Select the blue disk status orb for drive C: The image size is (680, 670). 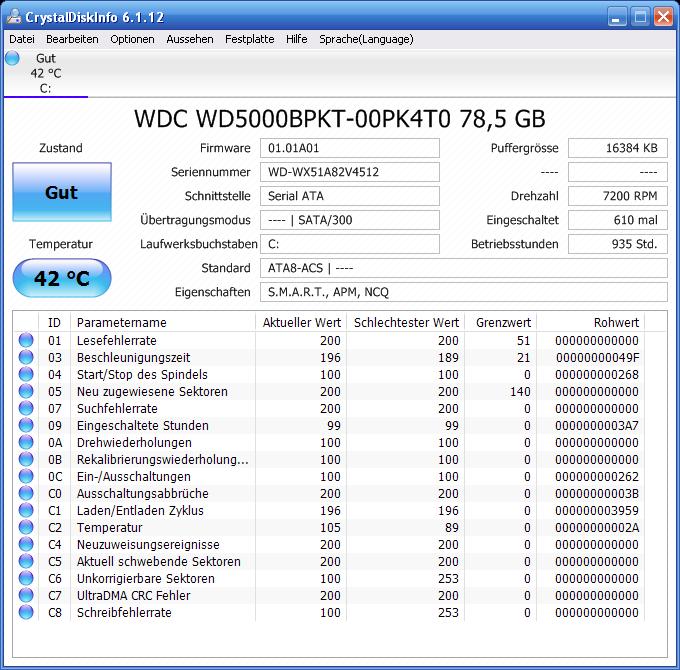(x=12, y=58)
